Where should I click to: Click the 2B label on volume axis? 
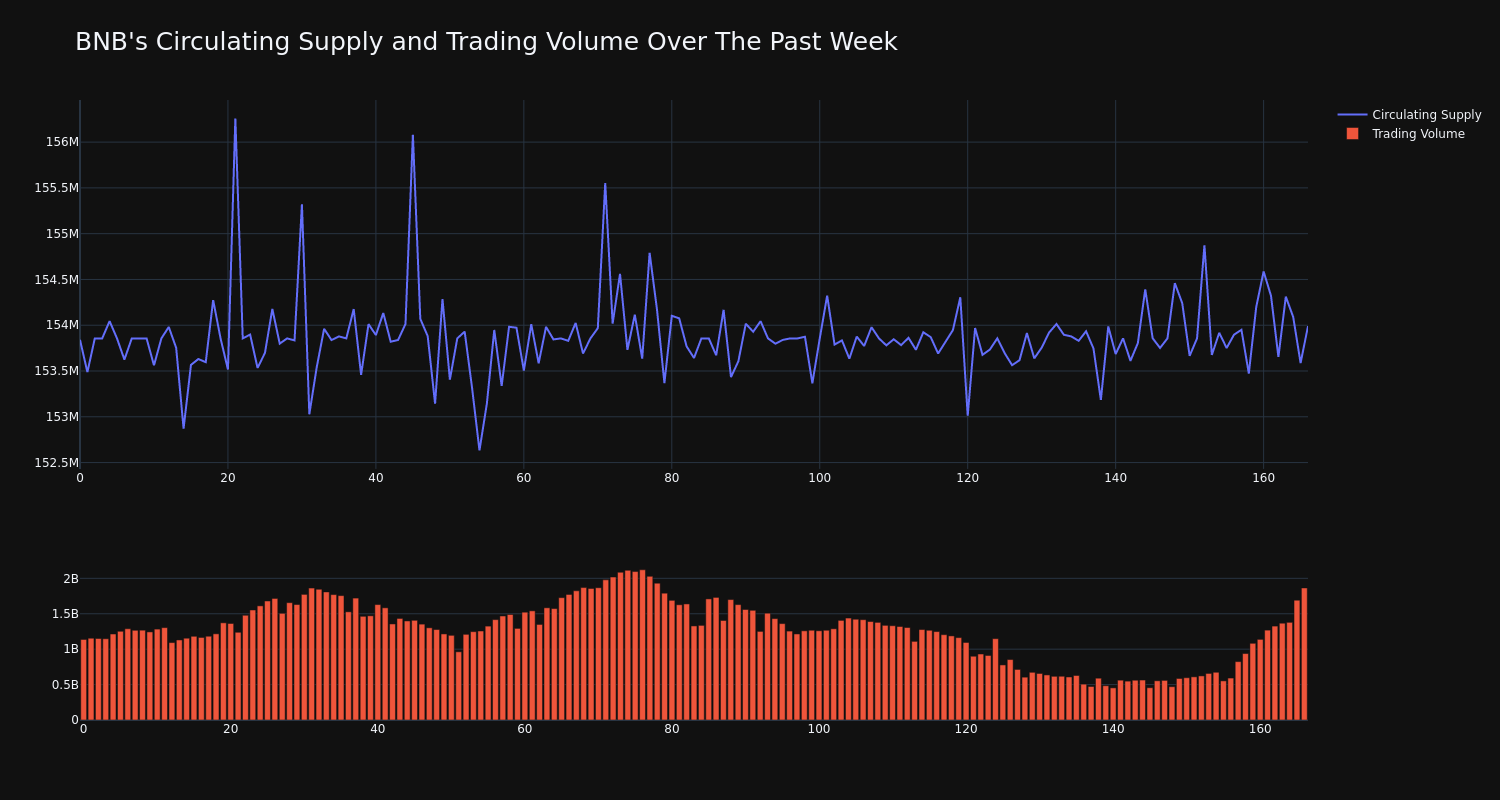70,578
